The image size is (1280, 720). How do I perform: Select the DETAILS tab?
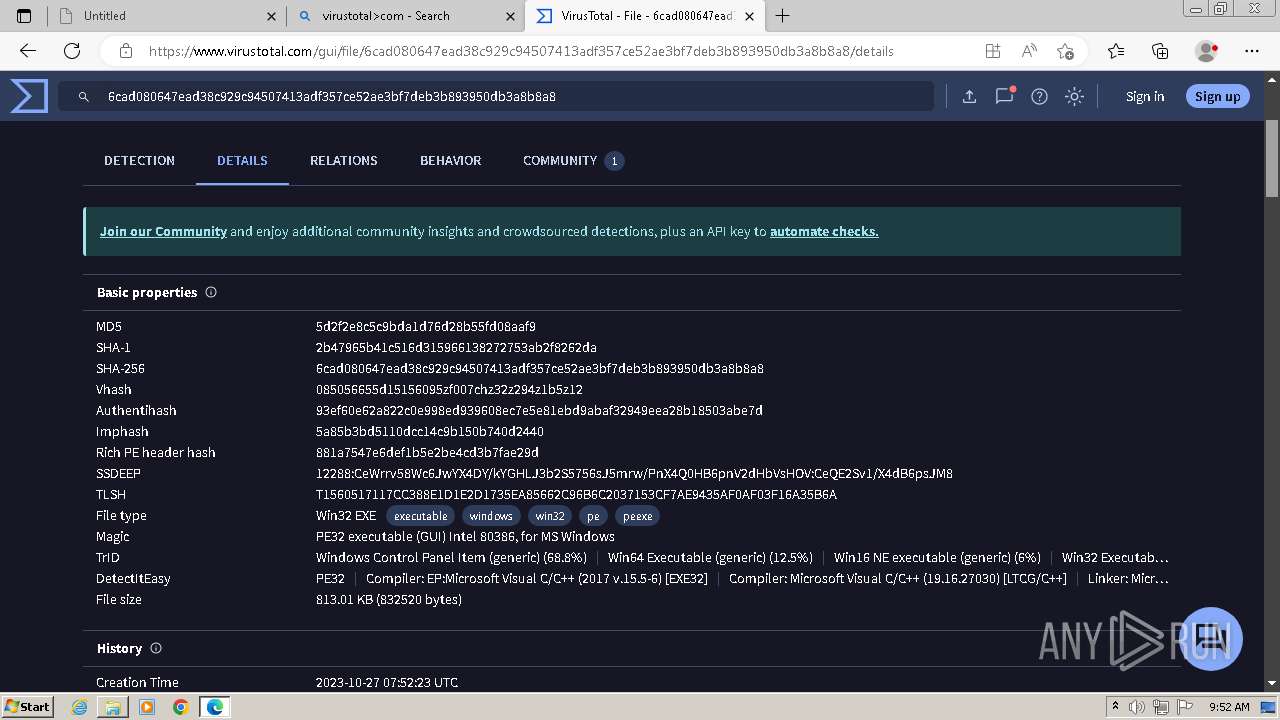[242, 160]
